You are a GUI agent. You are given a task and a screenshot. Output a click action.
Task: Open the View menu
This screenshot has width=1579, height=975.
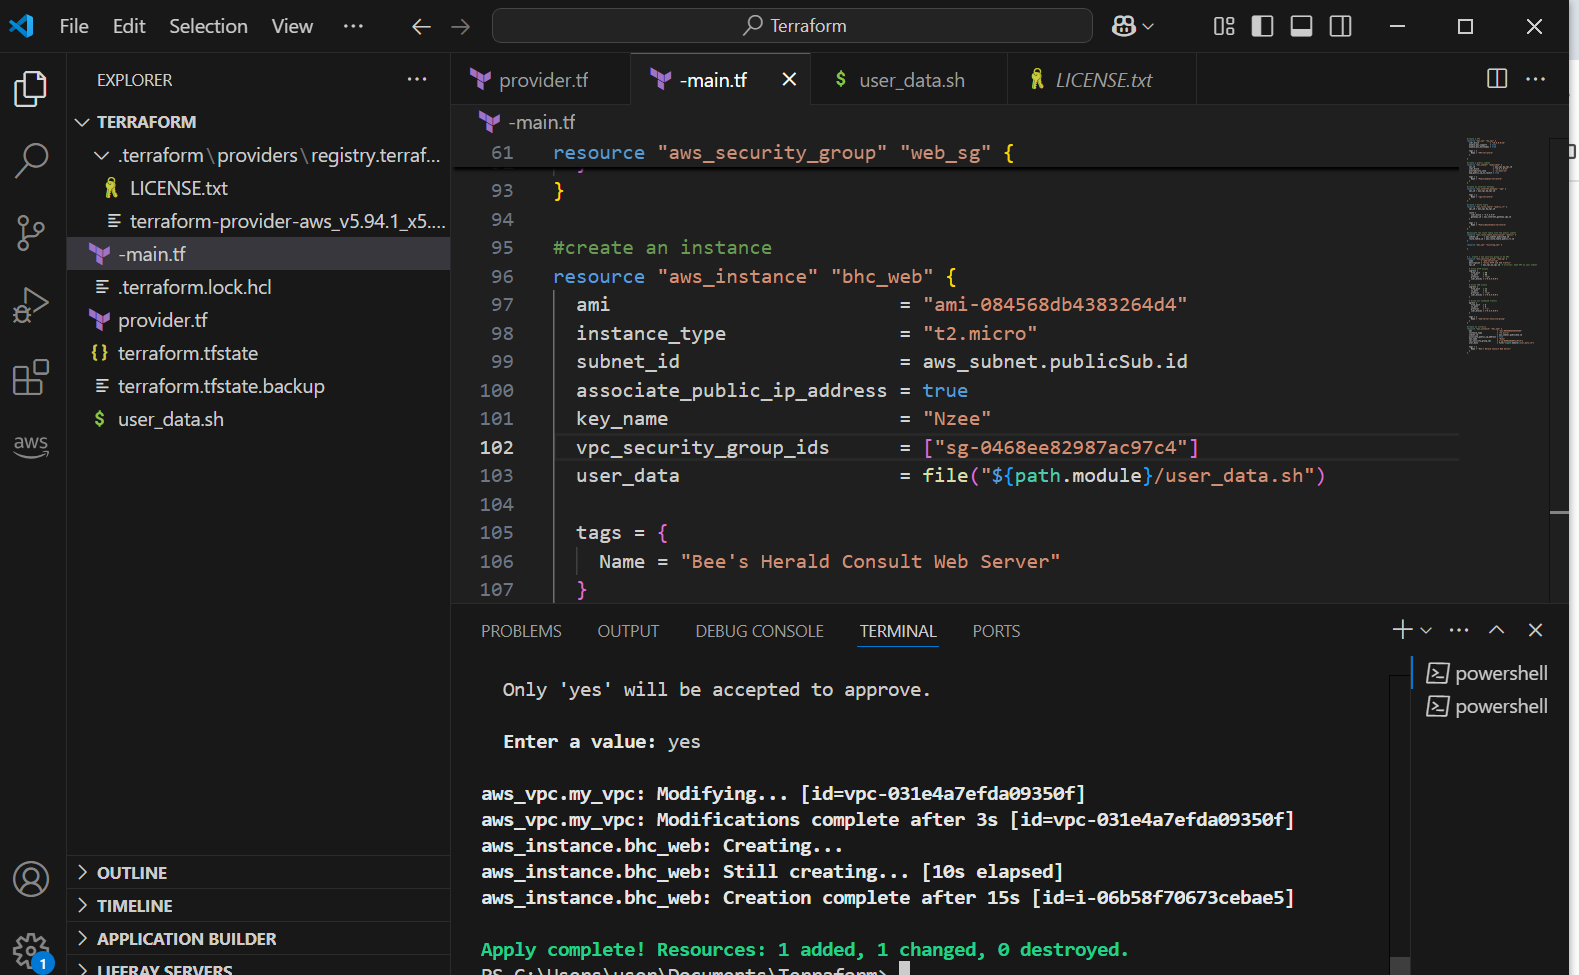292,26
